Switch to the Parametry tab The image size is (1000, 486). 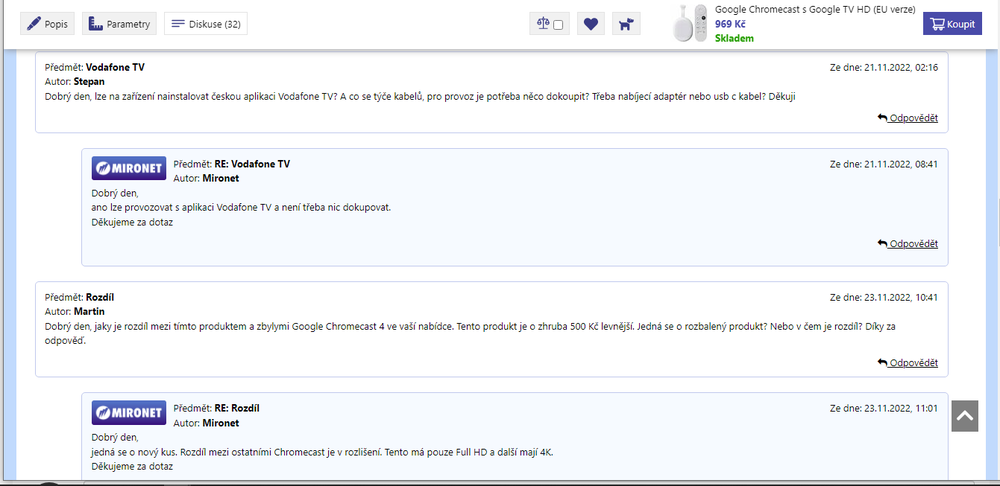click(x=119, y=24)
